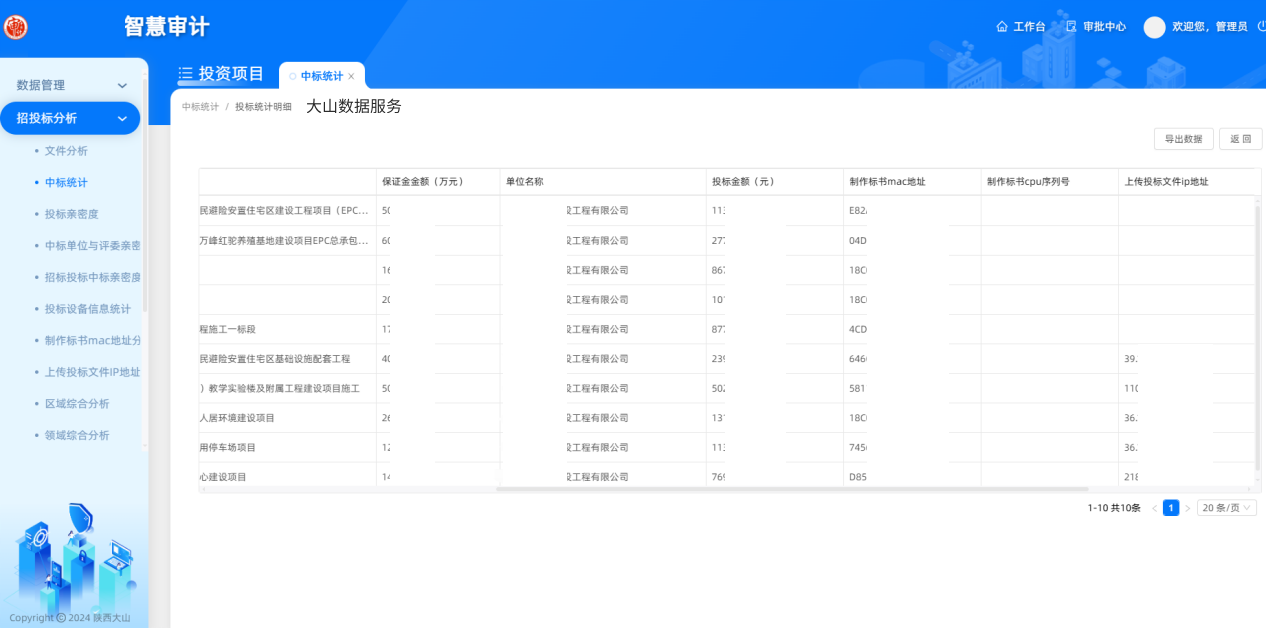Click row 民避险安置住宅区基础设施配套工程
This screenshot has height=628, width=1266.
pos(727,359)
